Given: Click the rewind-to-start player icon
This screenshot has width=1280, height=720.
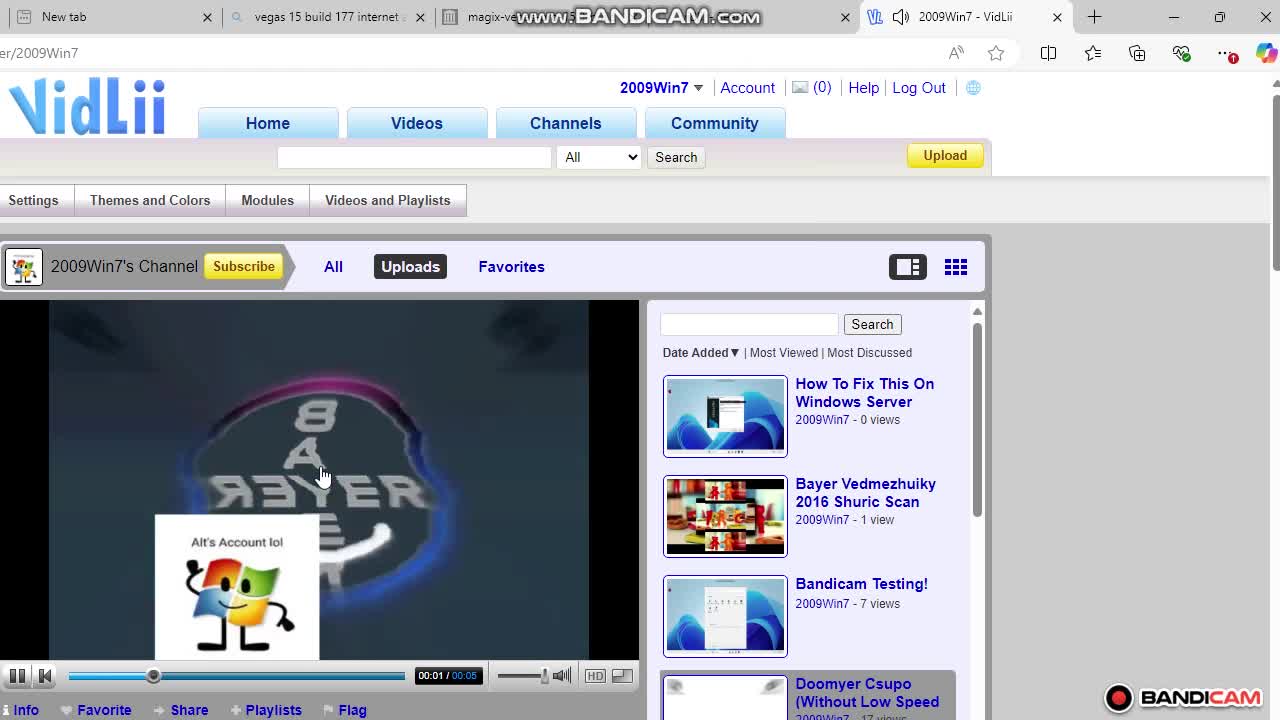Looking at the screenshot, I should point(45,675).
